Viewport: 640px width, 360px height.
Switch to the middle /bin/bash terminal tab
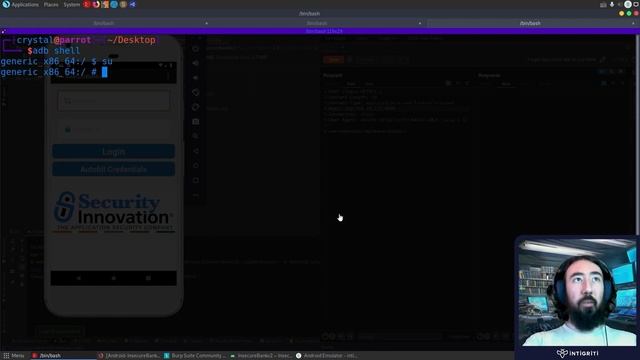tap(317, 23)
